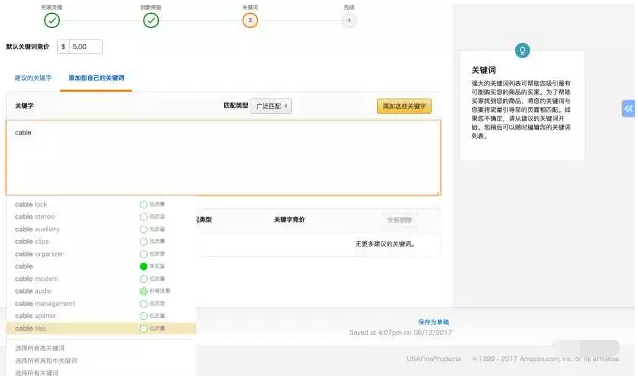
Task: Click the 关键字竞价 column header
Action: [x=289, y=220]
